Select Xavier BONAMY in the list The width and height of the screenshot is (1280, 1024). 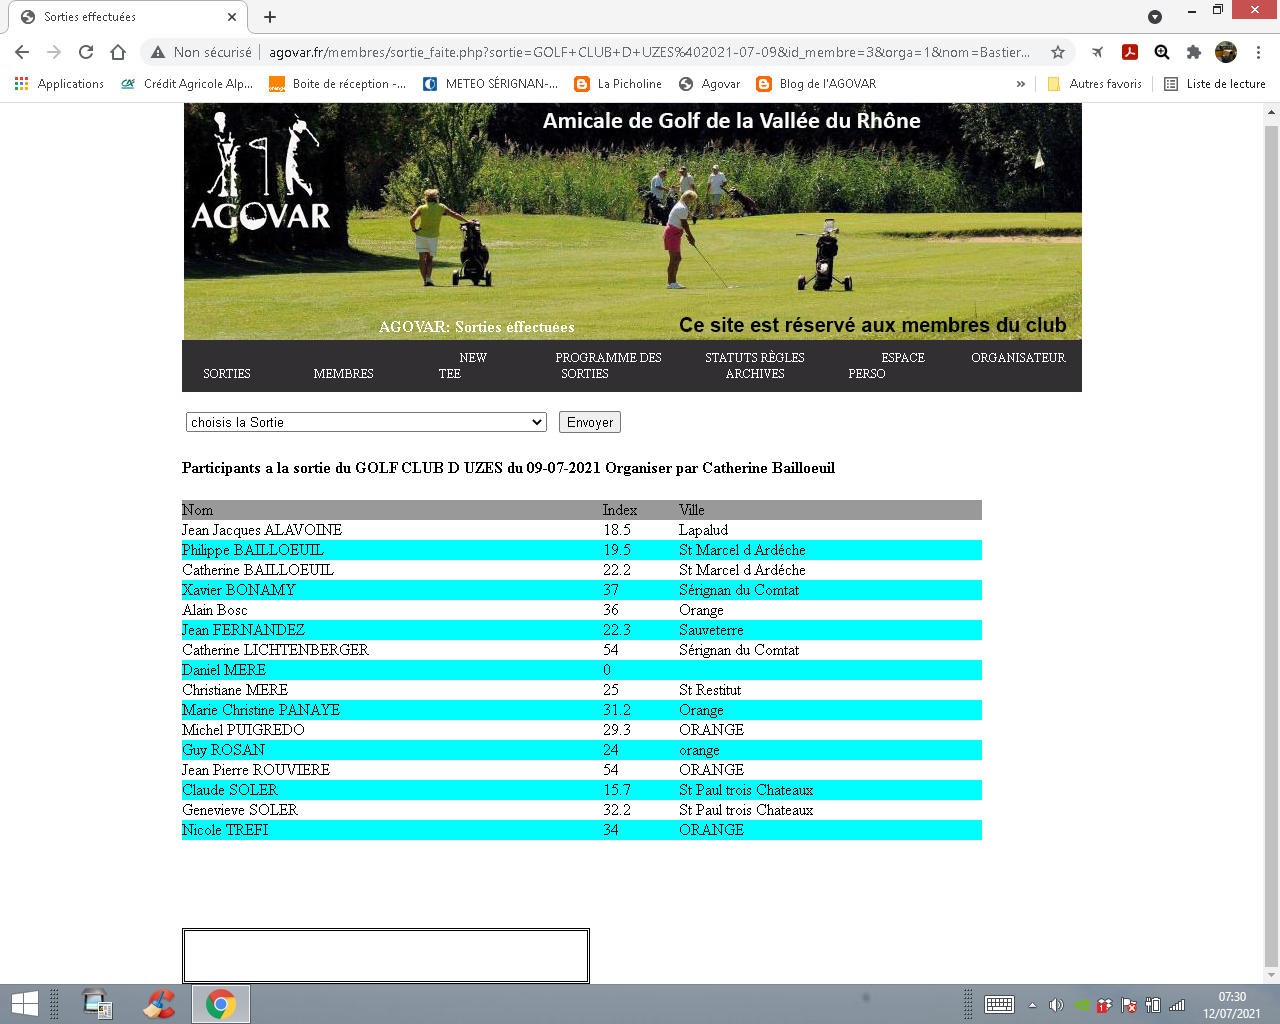pyautogui.click(x=239, y=590)
